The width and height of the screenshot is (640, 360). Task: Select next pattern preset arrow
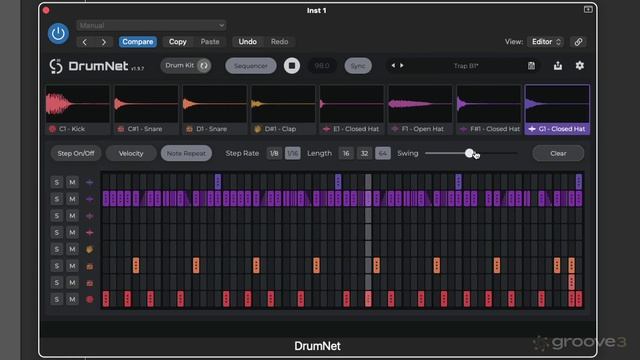(402, 65)
